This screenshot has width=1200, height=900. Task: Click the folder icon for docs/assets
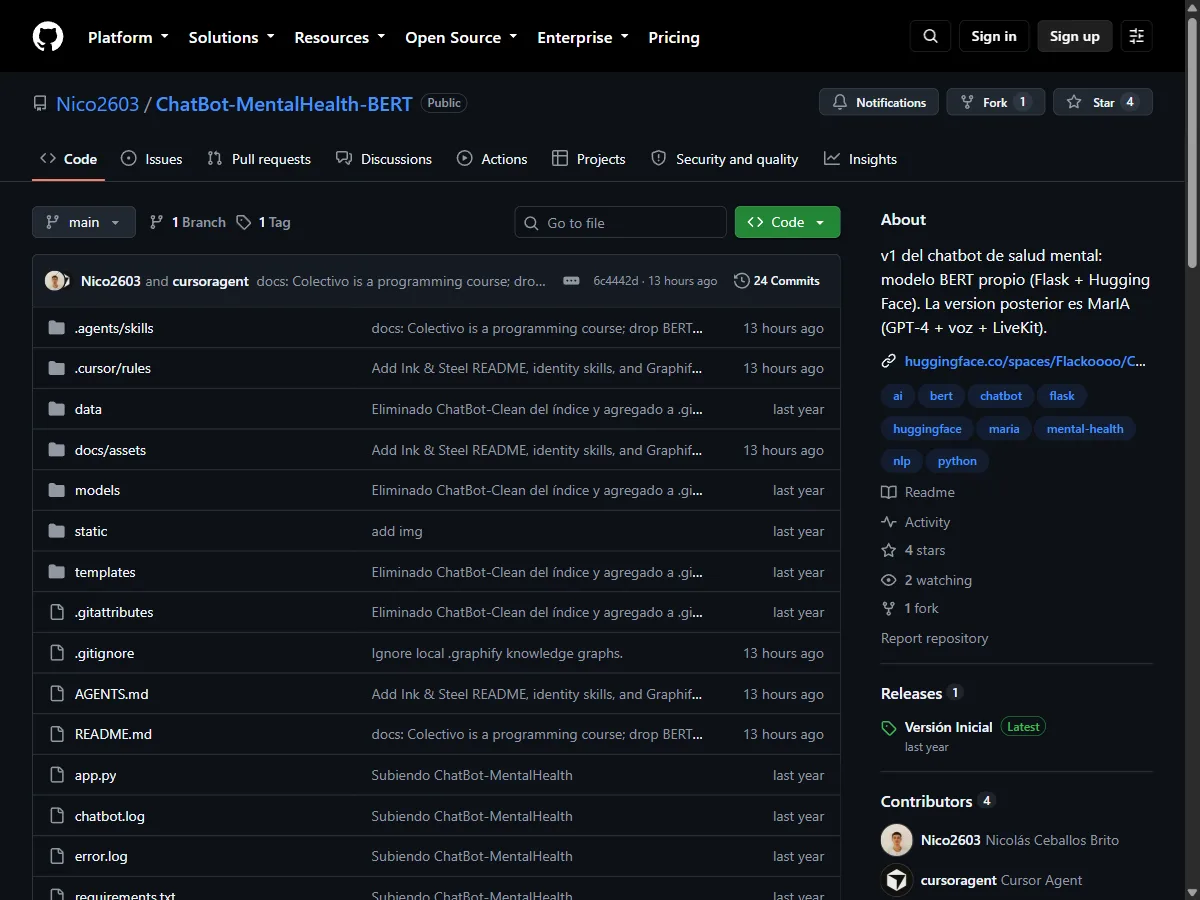56,450
